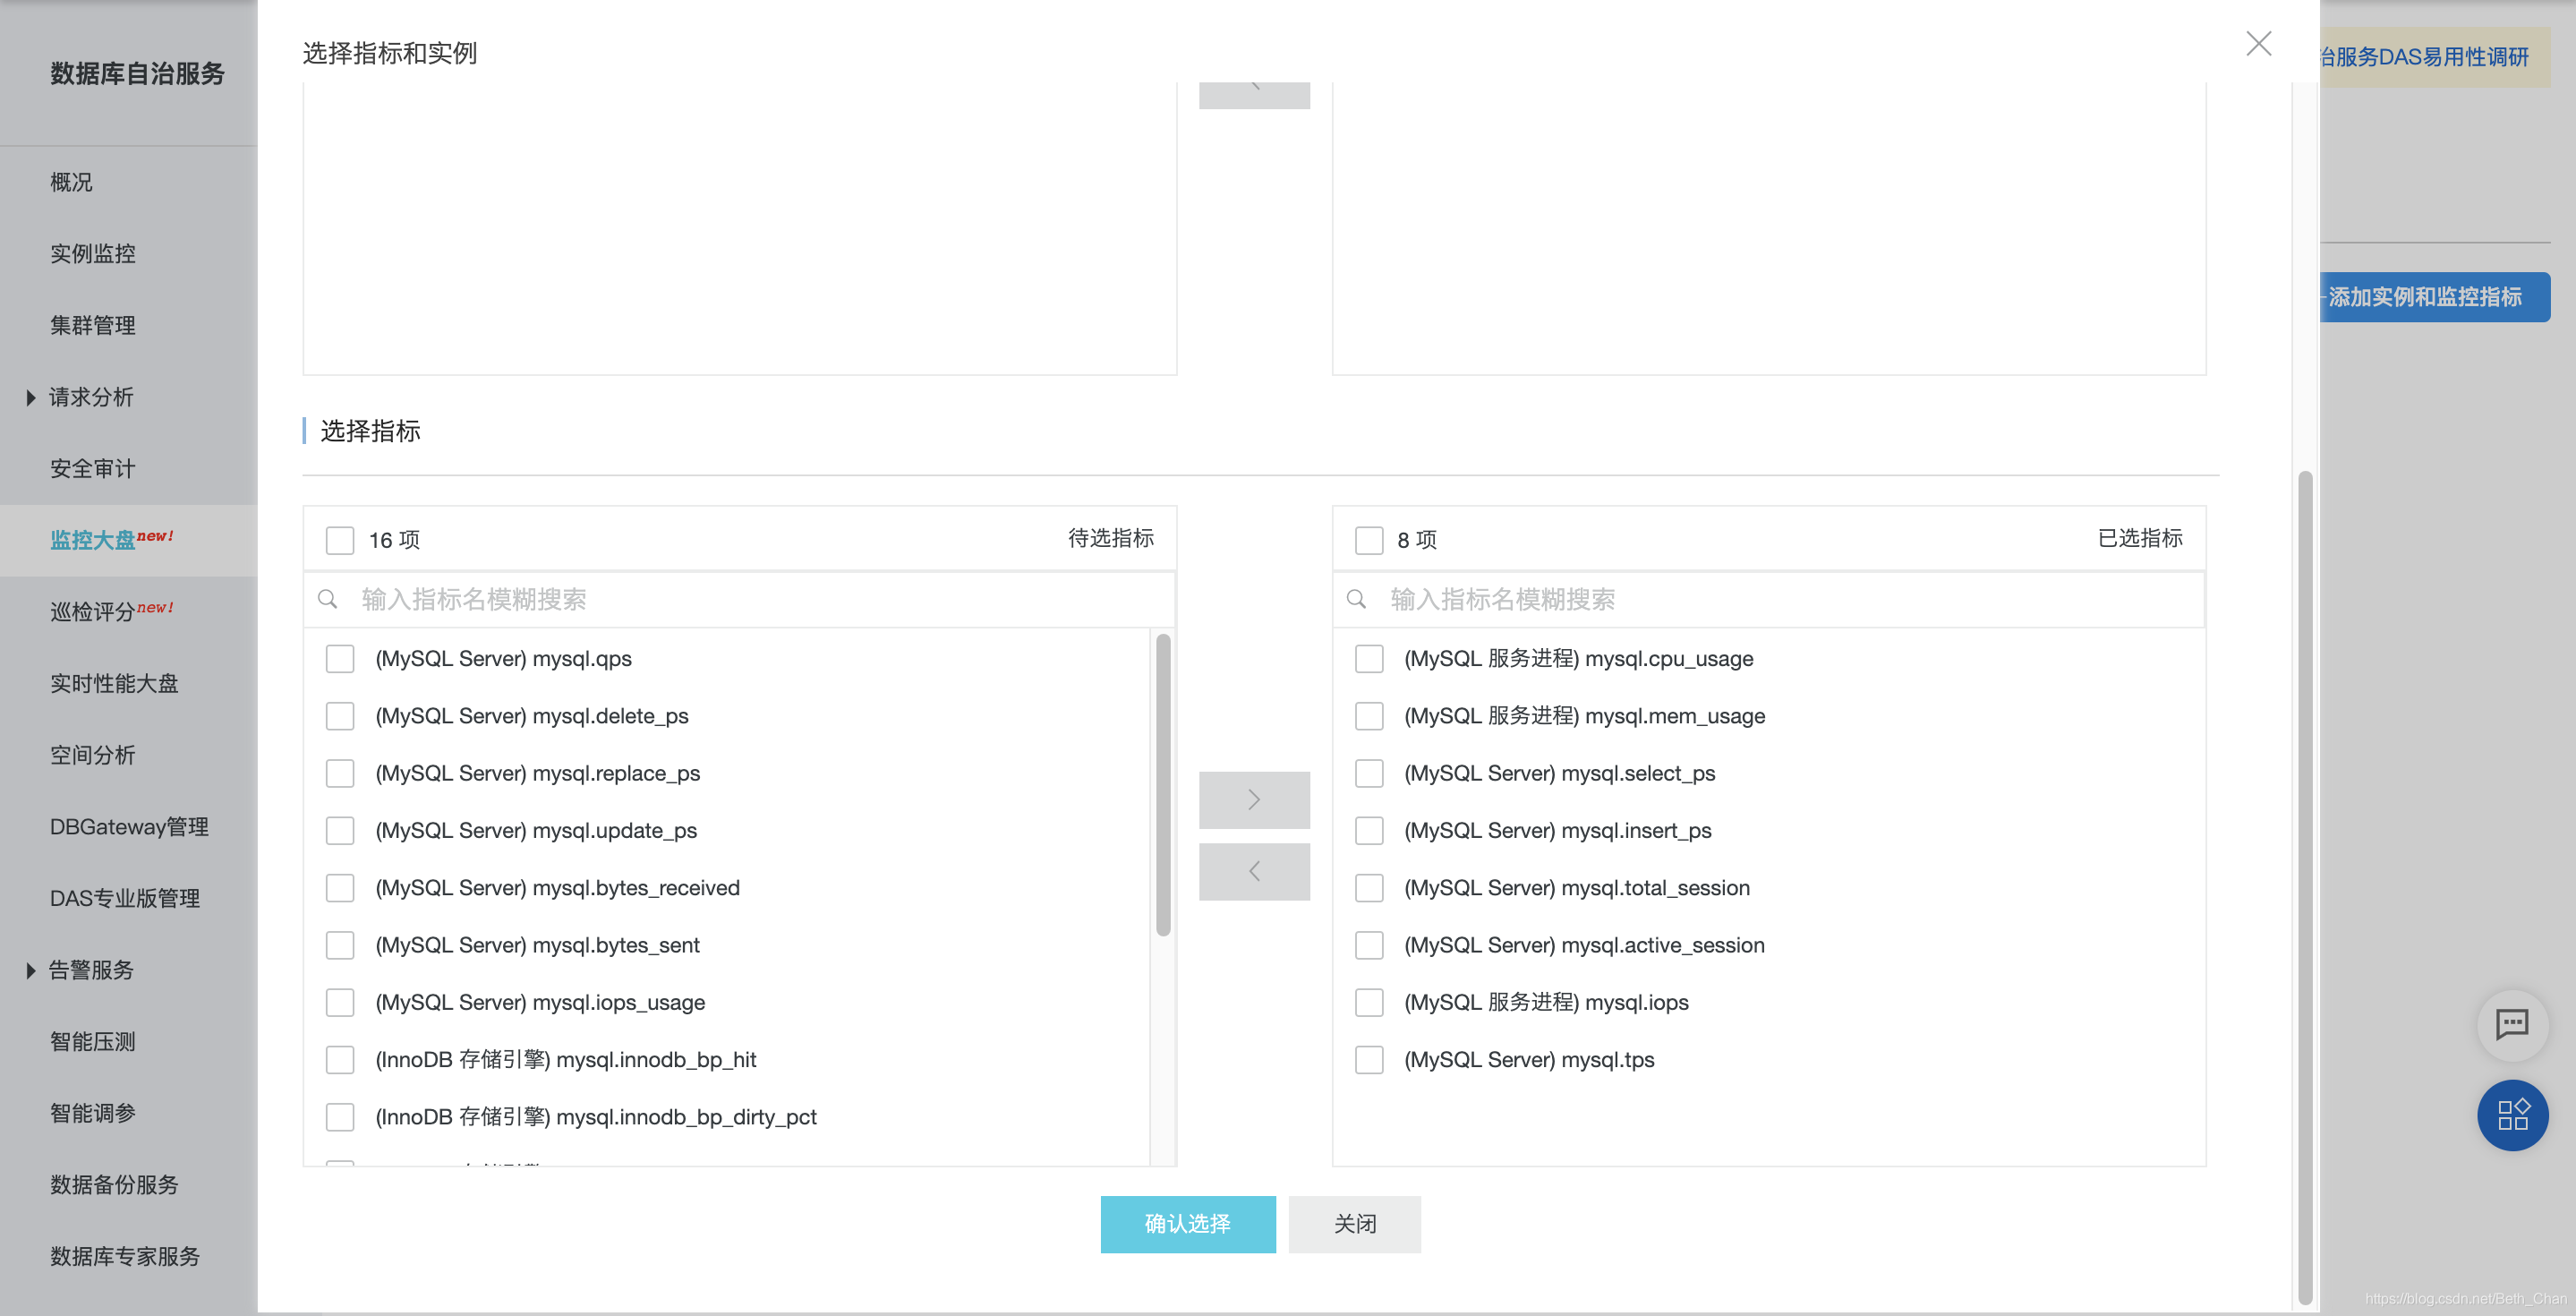Click the left-arrow move-back button

(1254, 871)
